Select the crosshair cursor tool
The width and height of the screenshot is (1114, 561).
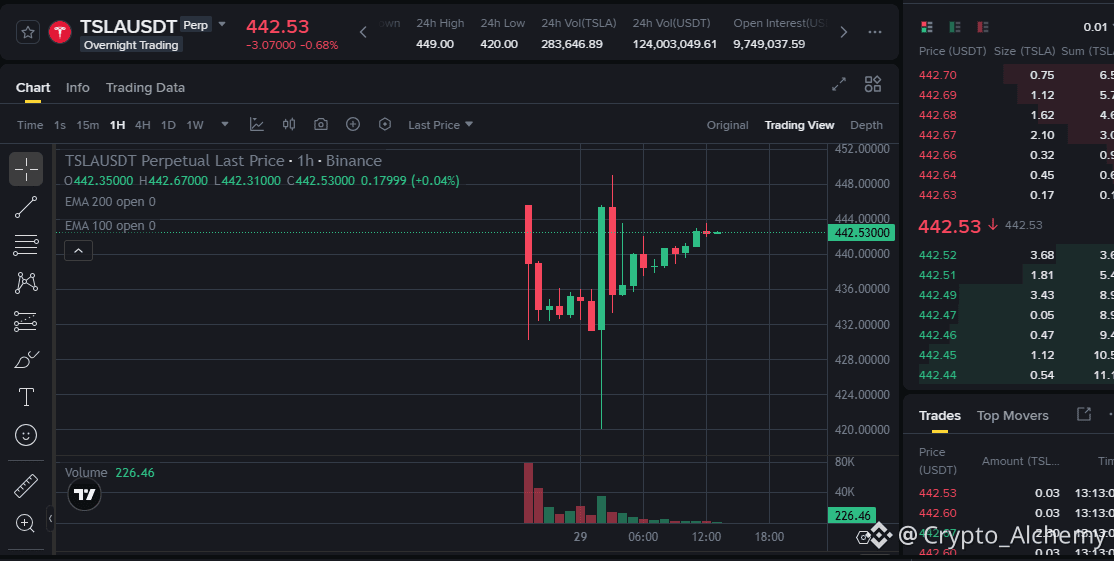[x=26, y=169]
